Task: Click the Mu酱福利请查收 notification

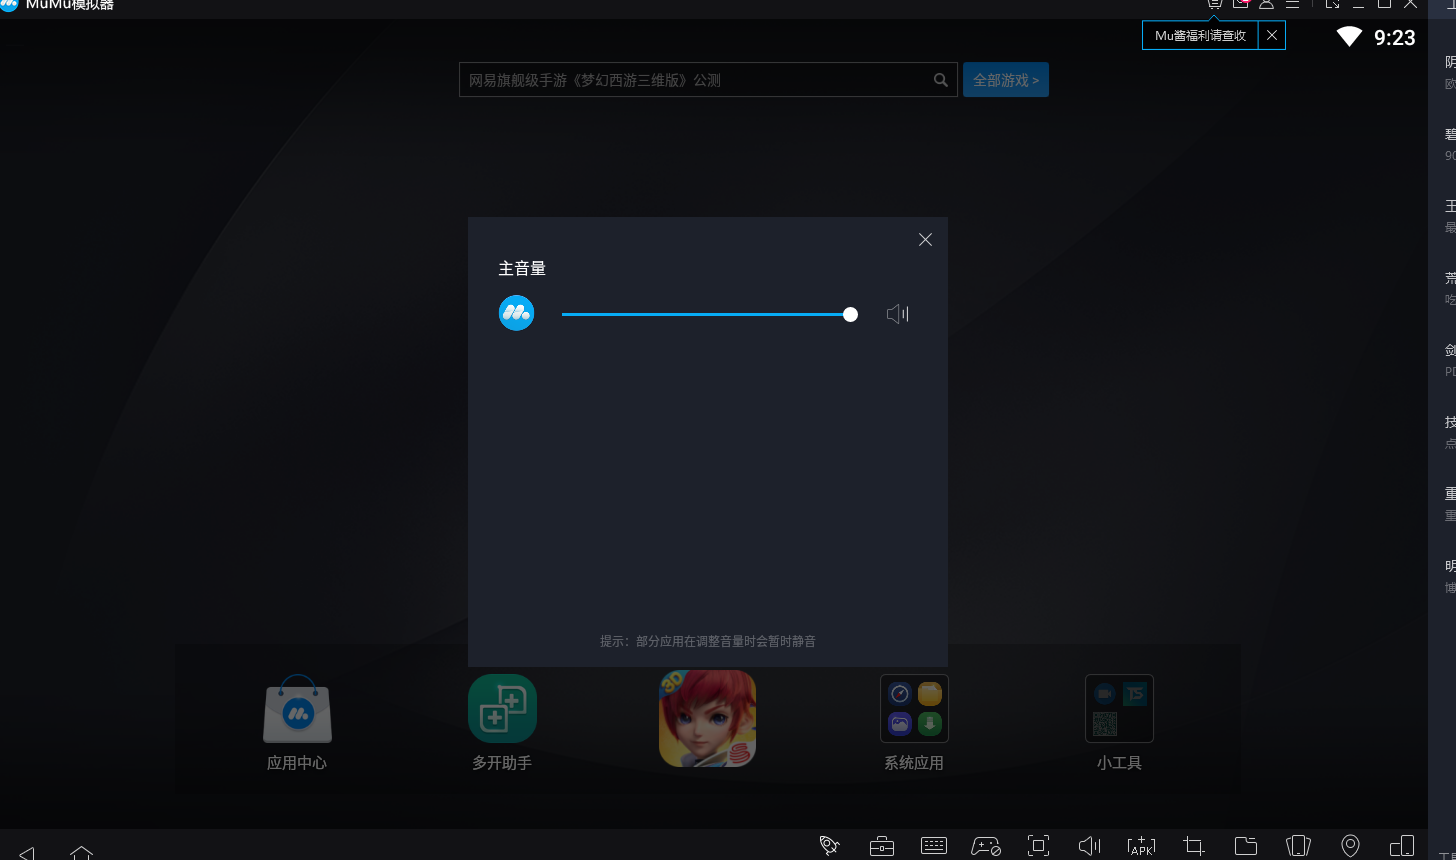Action: point(1200,35)
